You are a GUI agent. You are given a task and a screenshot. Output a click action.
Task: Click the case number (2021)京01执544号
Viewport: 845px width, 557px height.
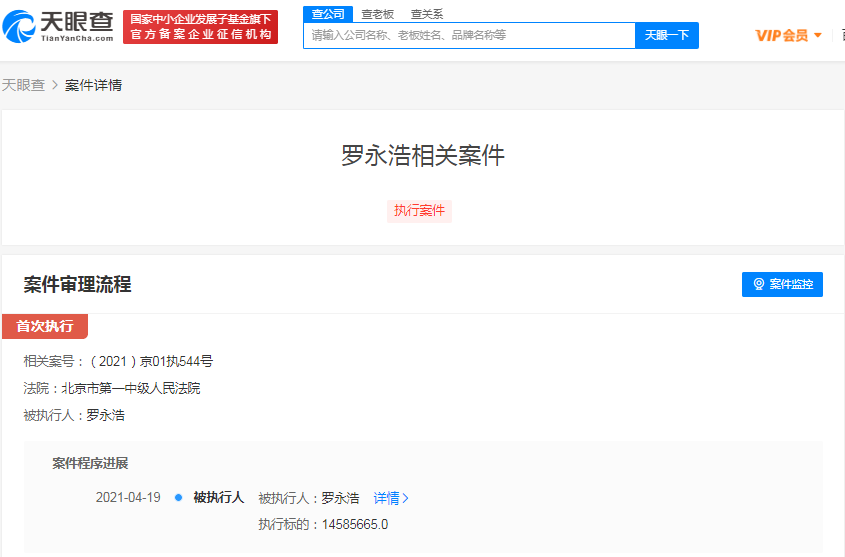[150, 361]
